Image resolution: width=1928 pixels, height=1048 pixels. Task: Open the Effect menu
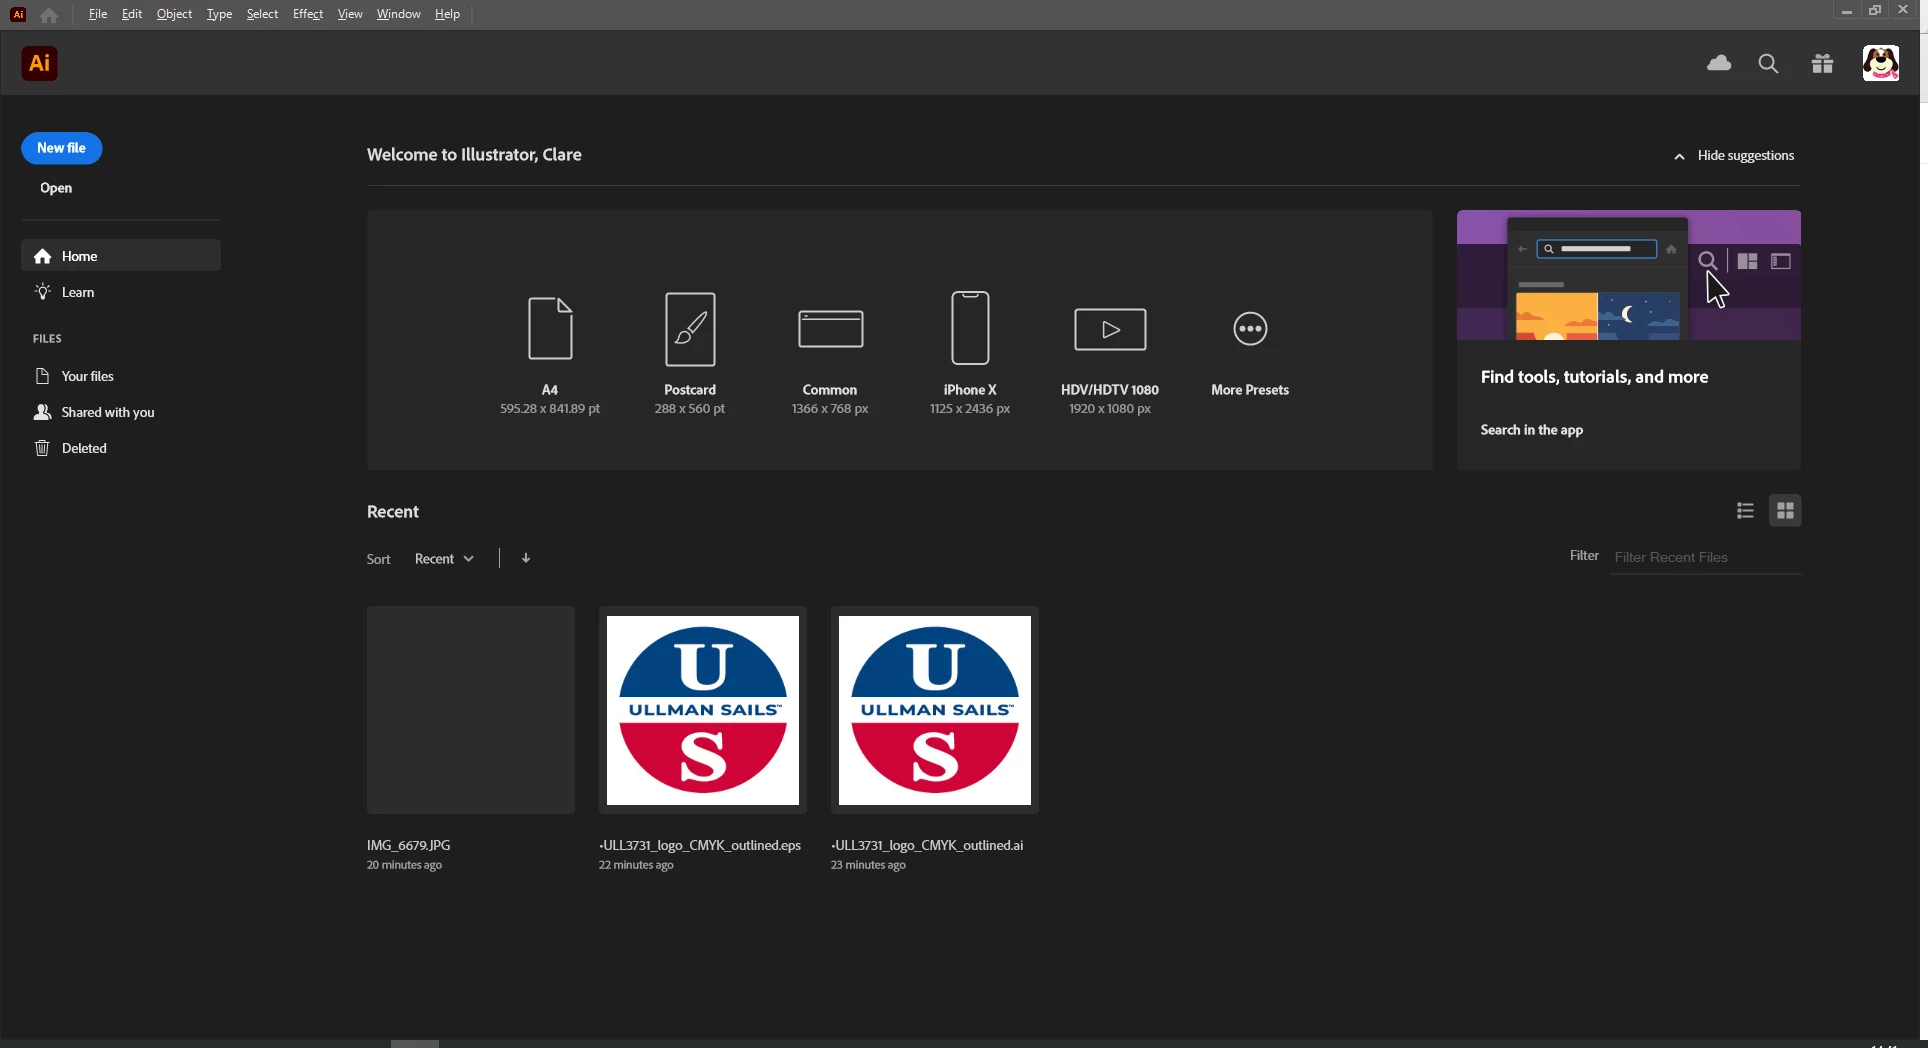(308, 14)
